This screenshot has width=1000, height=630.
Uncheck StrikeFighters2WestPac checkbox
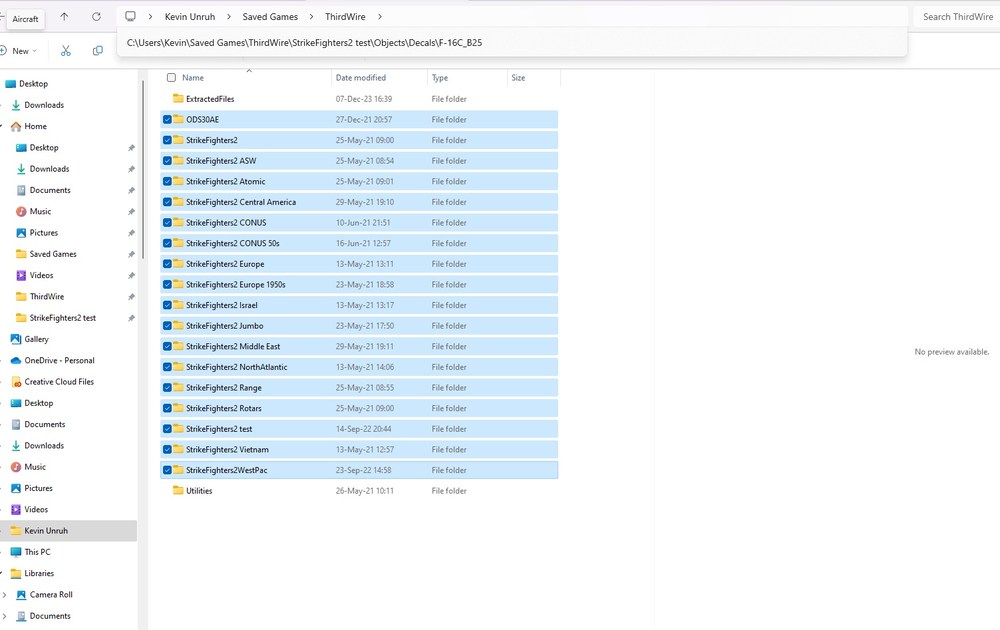click(167, 470)
